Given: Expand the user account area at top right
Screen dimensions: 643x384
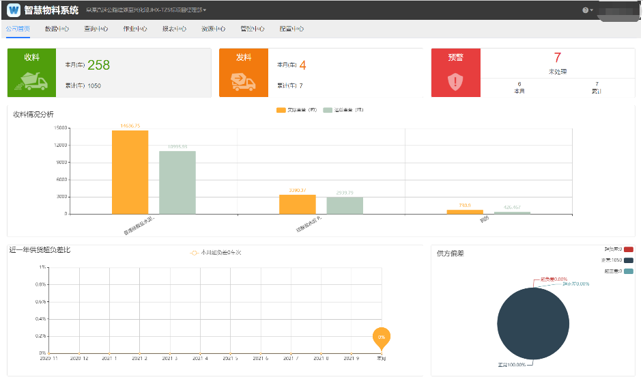Looking at the screenshot, I should click(x=617, y=11).
